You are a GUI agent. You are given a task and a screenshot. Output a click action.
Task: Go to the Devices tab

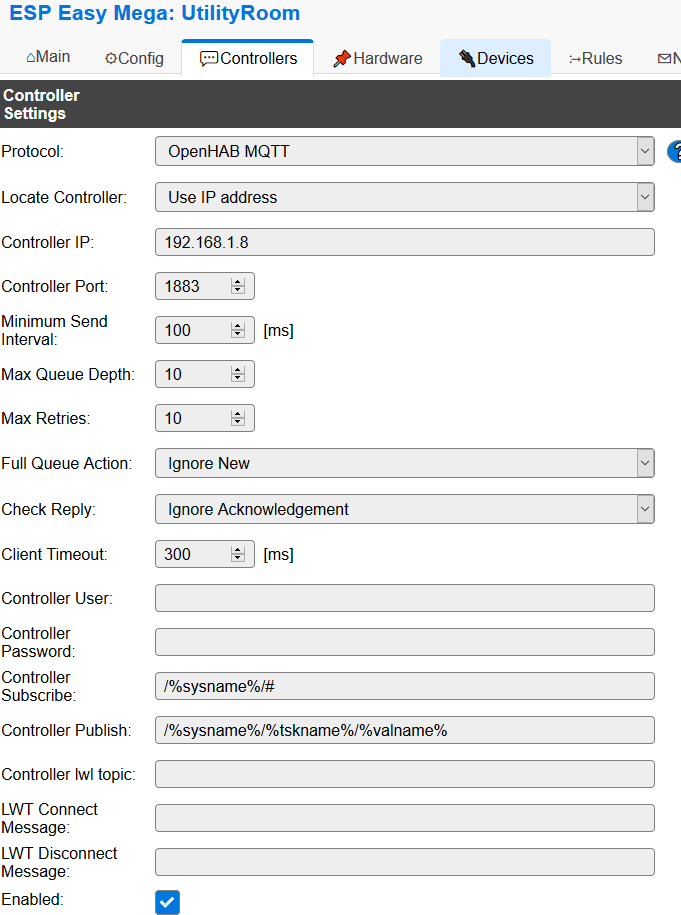(495, 58)
